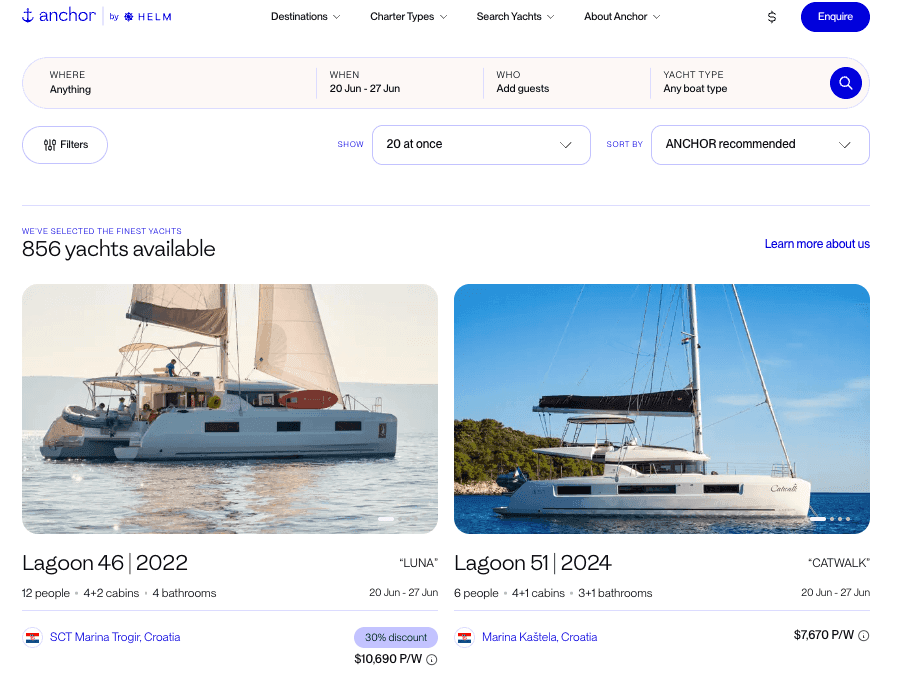Viewport: 908px width, 679px height.
Task: Open the Lagoon 46 Luna yacht photo
Action: [230, 409]
